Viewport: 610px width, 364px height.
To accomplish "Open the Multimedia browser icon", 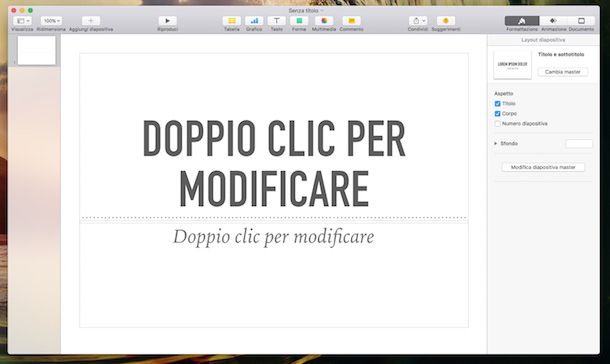I will pyautogui.click(x=324, y=21).
